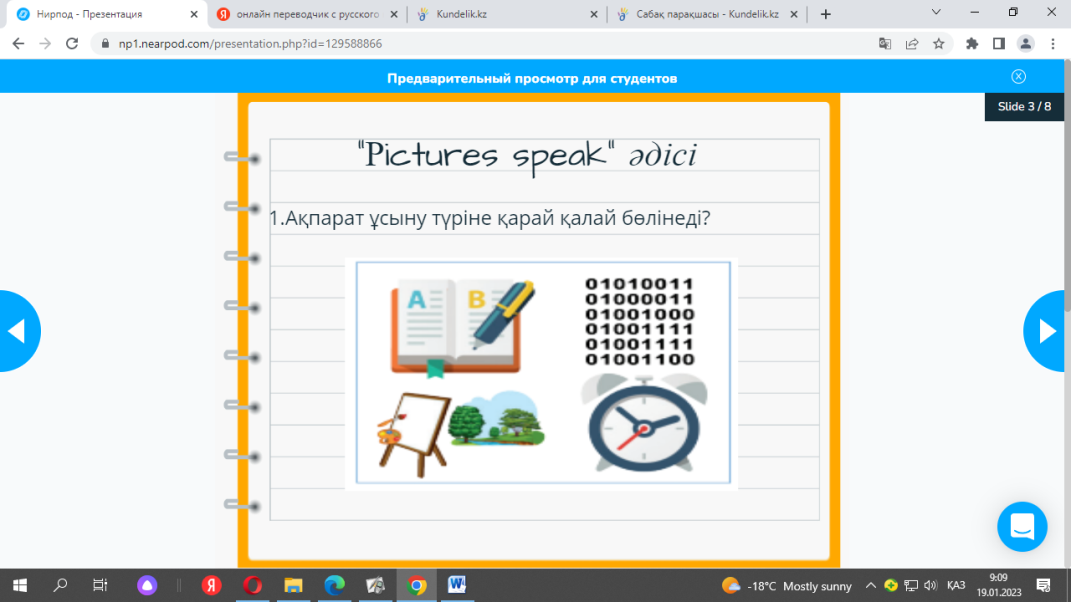
Task: Close the Kundelik.kz tab
Action: pos(594,14)
